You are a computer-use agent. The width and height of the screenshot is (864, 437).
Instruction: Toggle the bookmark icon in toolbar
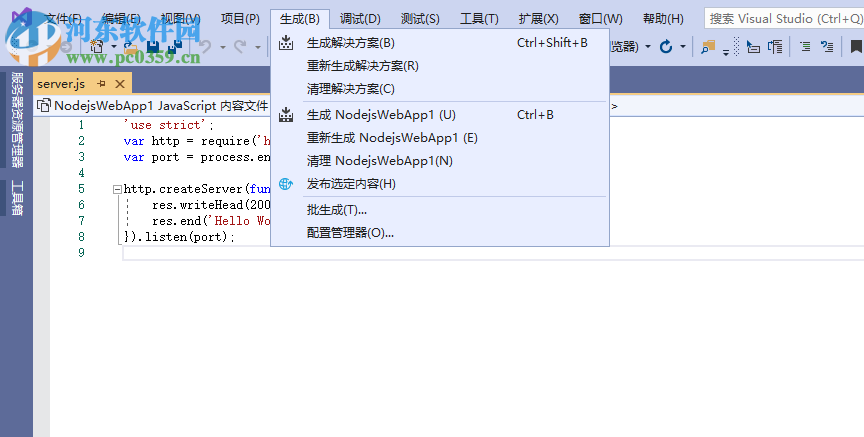(856, 47)
